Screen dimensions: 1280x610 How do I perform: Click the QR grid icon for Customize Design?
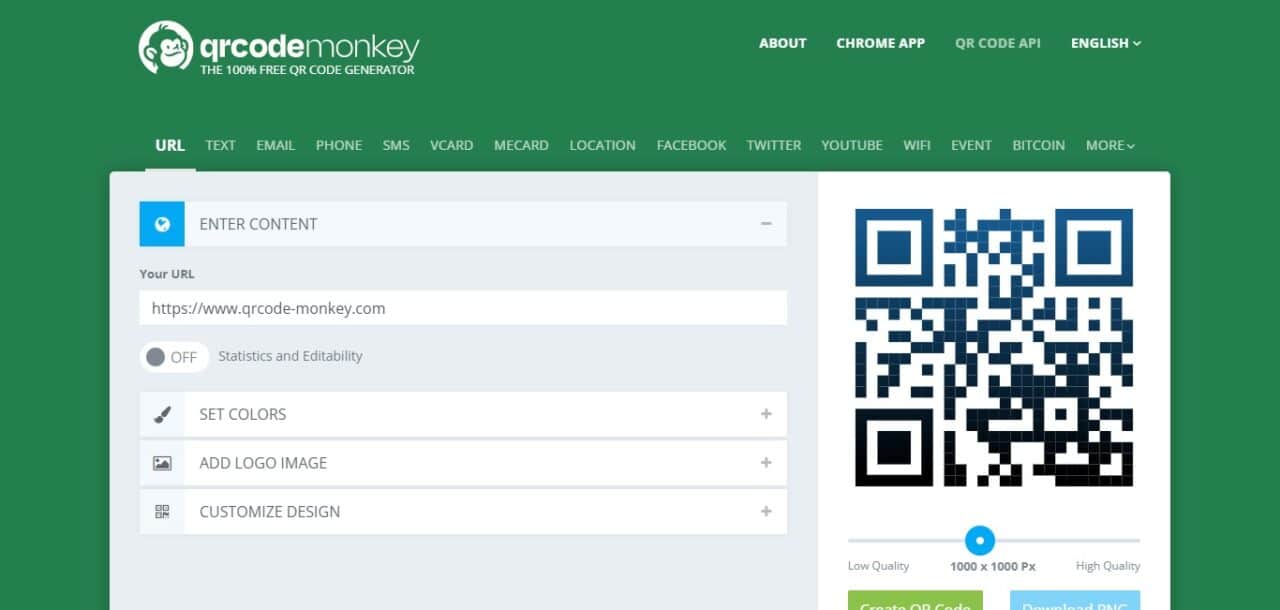coord(162,512)
